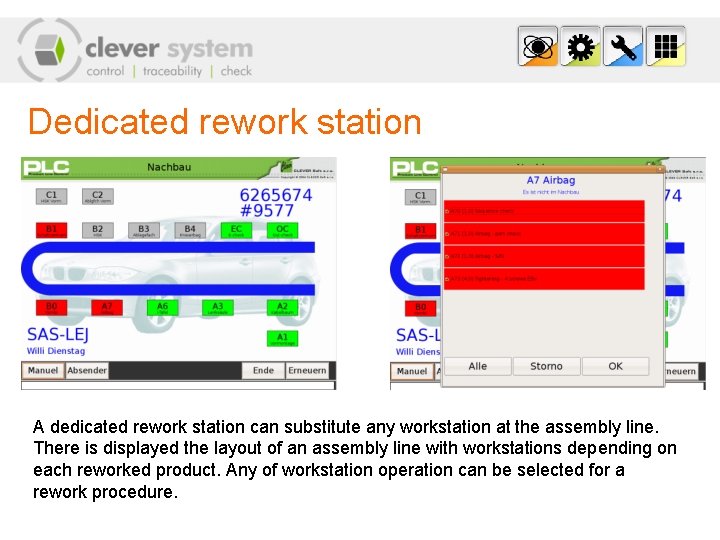Click the Ende button
Viewport: 720px width, 540px height.
coord(263,370)
